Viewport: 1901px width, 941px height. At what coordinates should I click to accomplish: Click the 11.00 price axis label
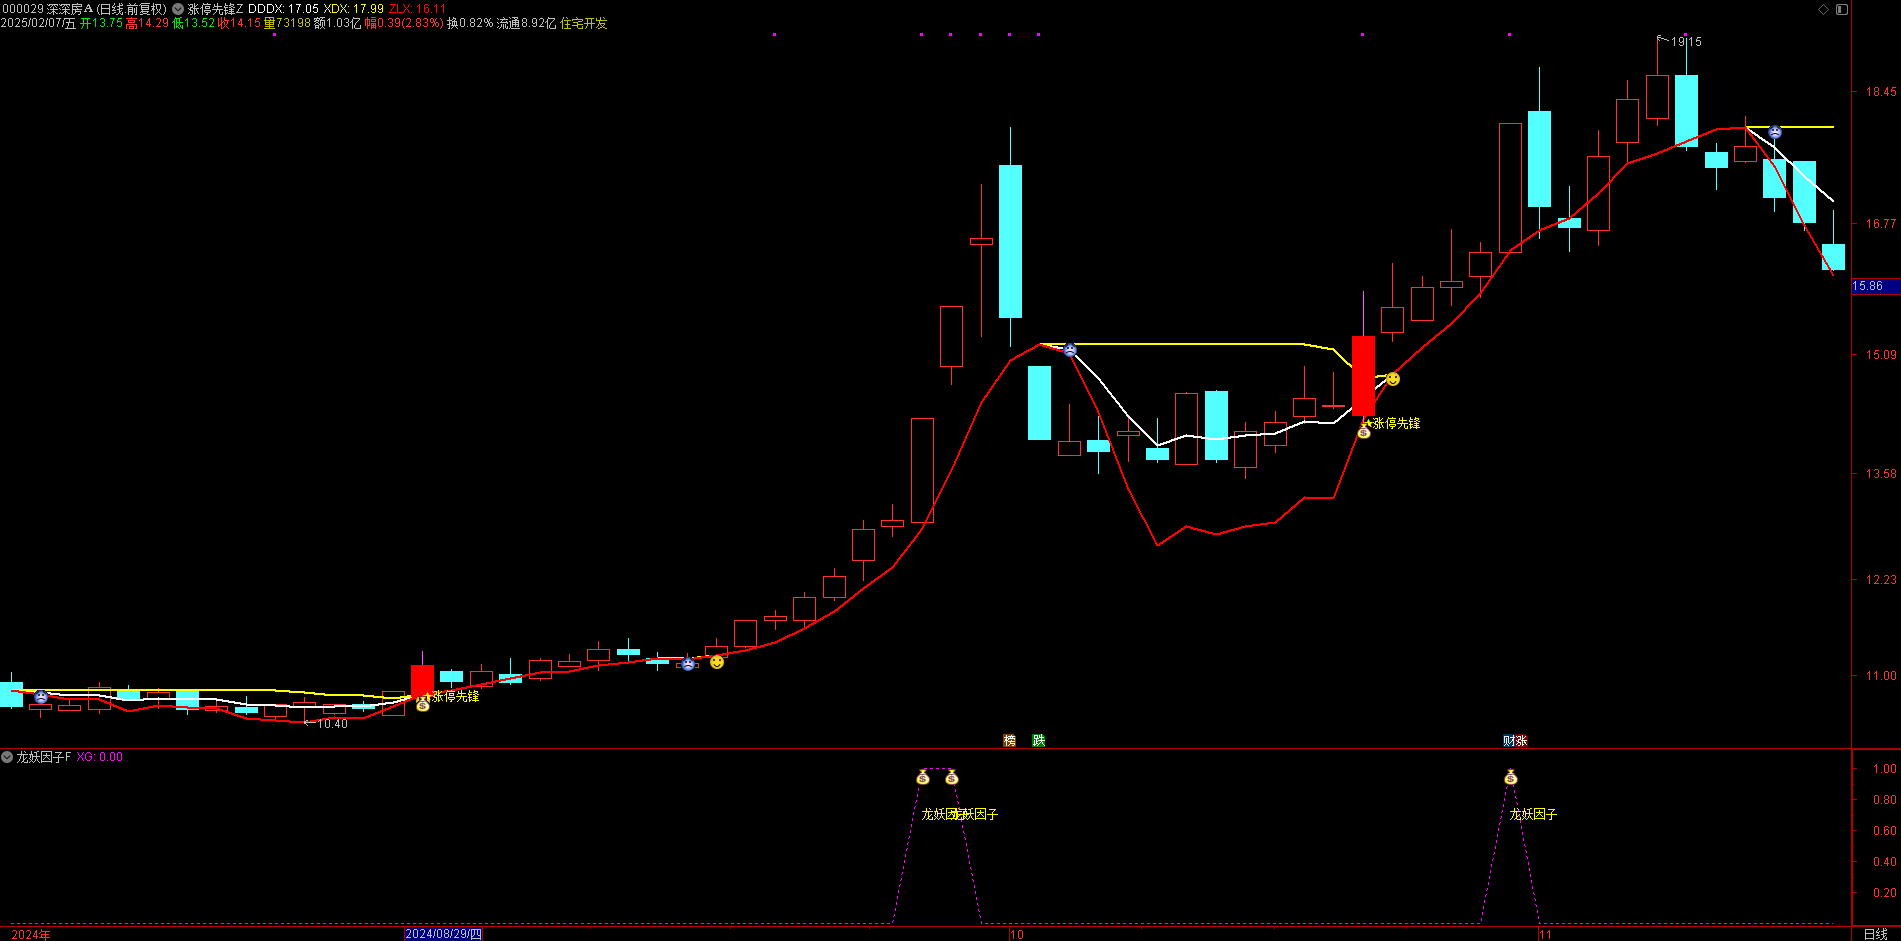1881,676
